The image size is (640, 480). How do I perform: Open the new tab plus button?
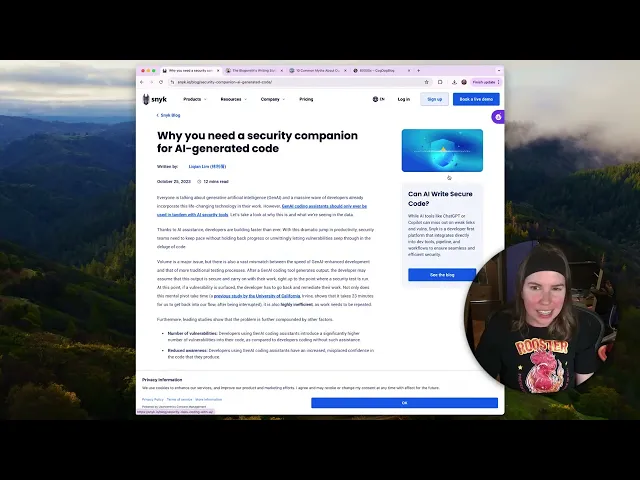pos(418,71)
